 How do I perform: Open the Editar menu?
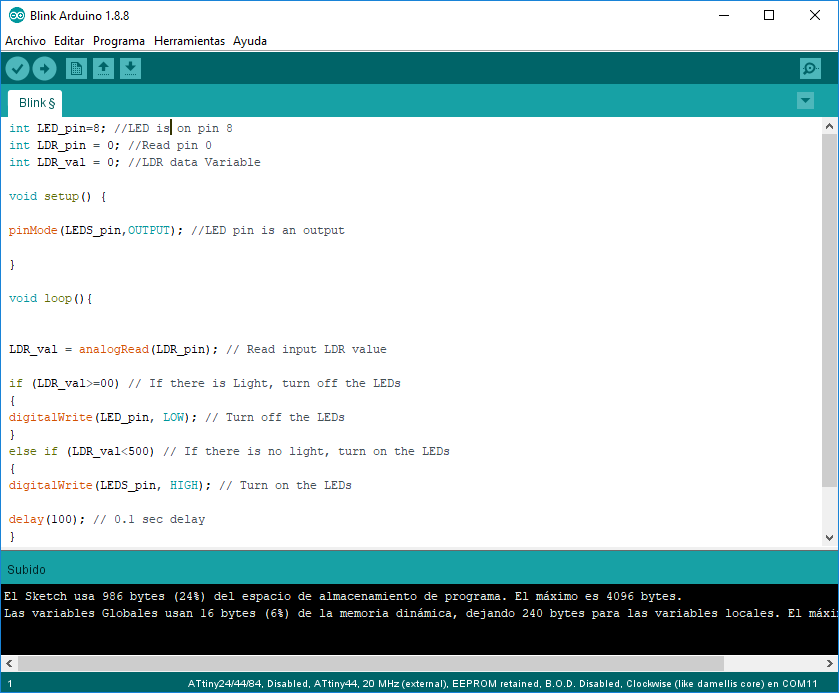(69, 41)
